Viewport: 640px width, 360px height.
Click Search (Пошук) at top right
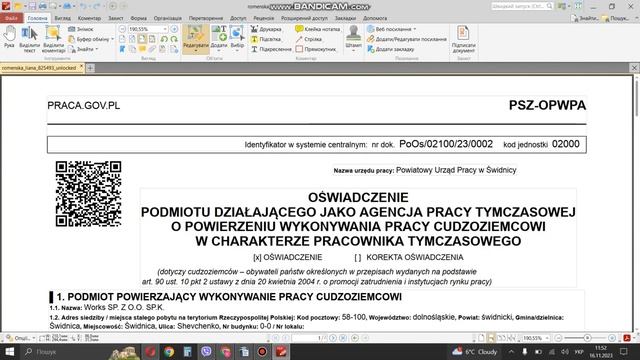click(616, 18)
